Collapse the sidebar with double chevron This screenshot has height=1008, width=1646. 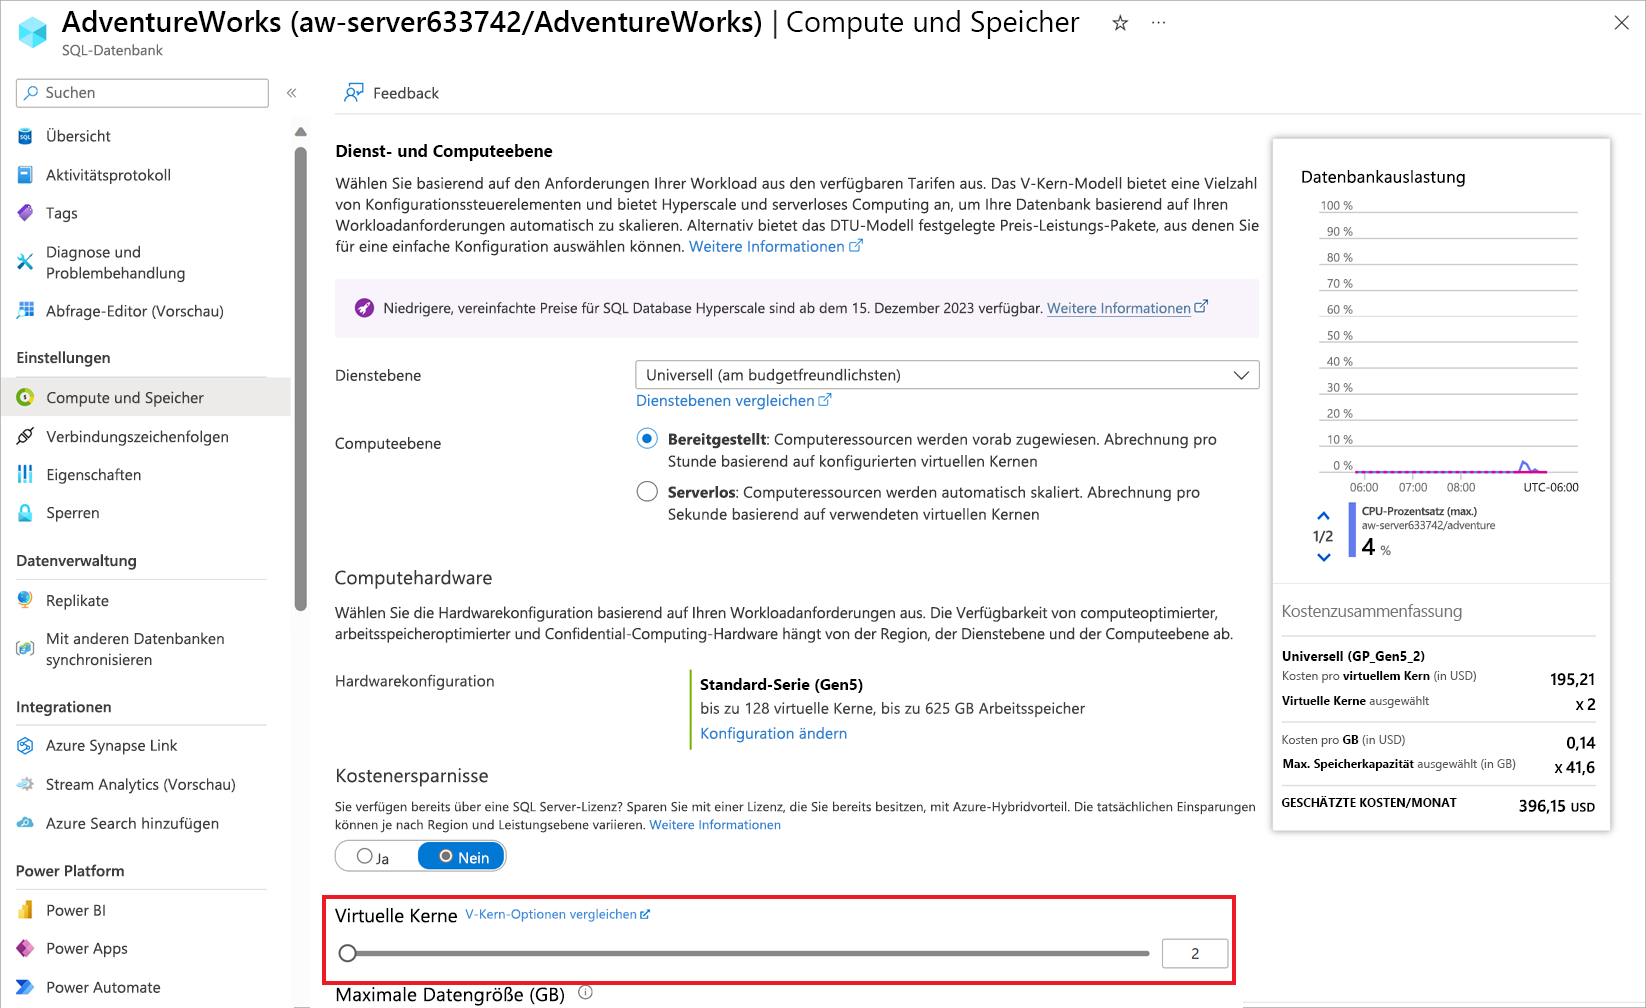pyautogui.click(x=292, y=93)
